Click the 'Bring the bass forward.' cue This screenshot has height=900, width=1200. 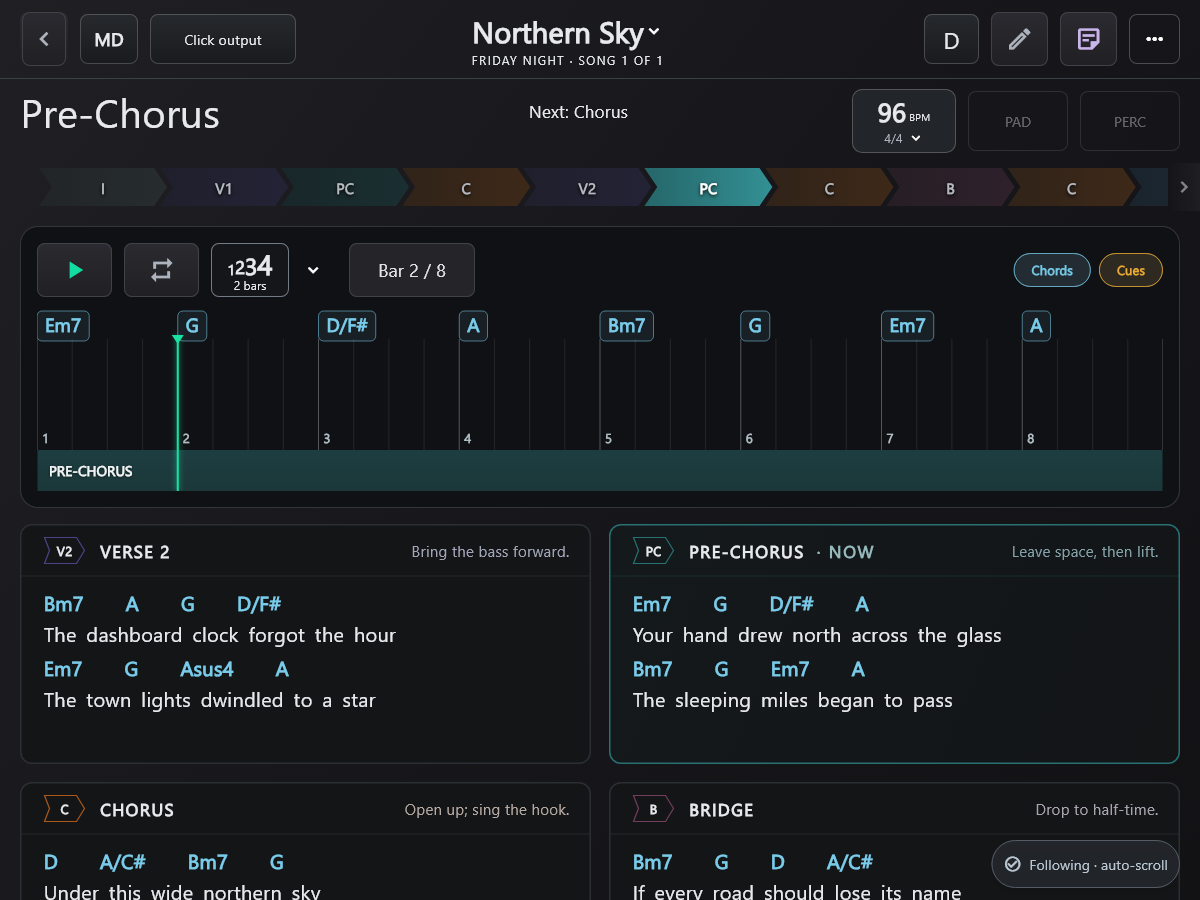[490, 552]
